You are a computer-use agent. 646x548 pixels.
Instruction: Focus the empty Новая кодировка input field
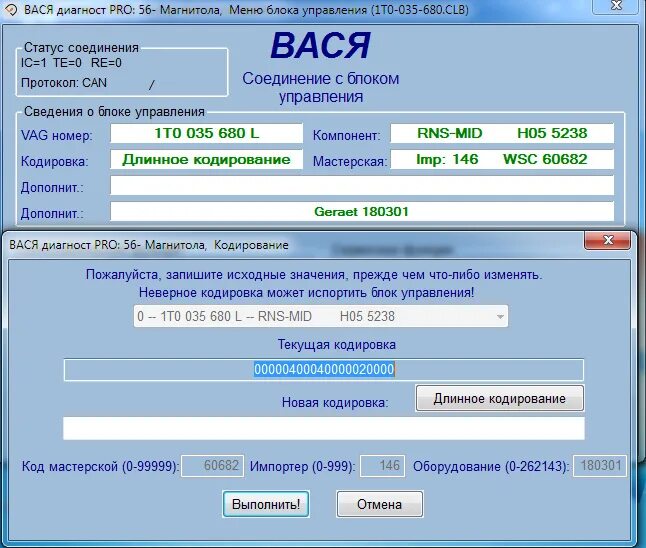[x=324, y=429]
